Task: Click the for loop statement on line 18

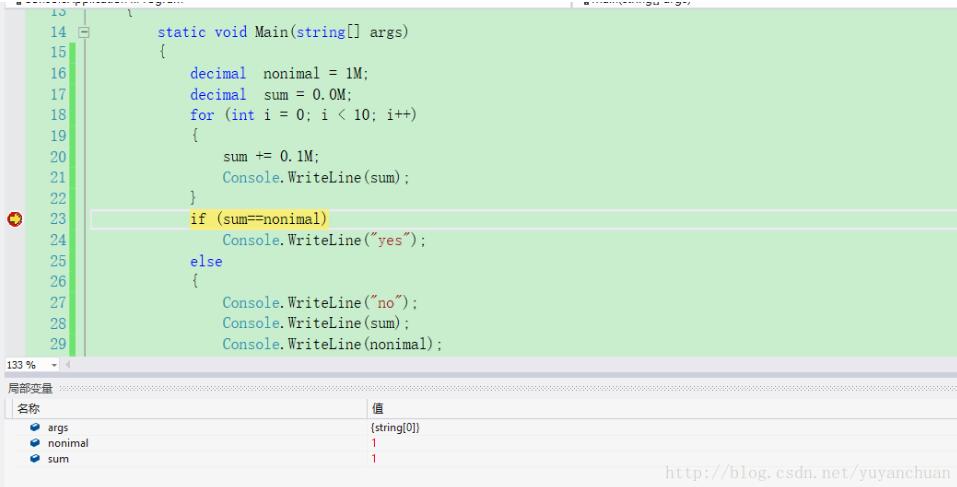Action: pos(303,115)
